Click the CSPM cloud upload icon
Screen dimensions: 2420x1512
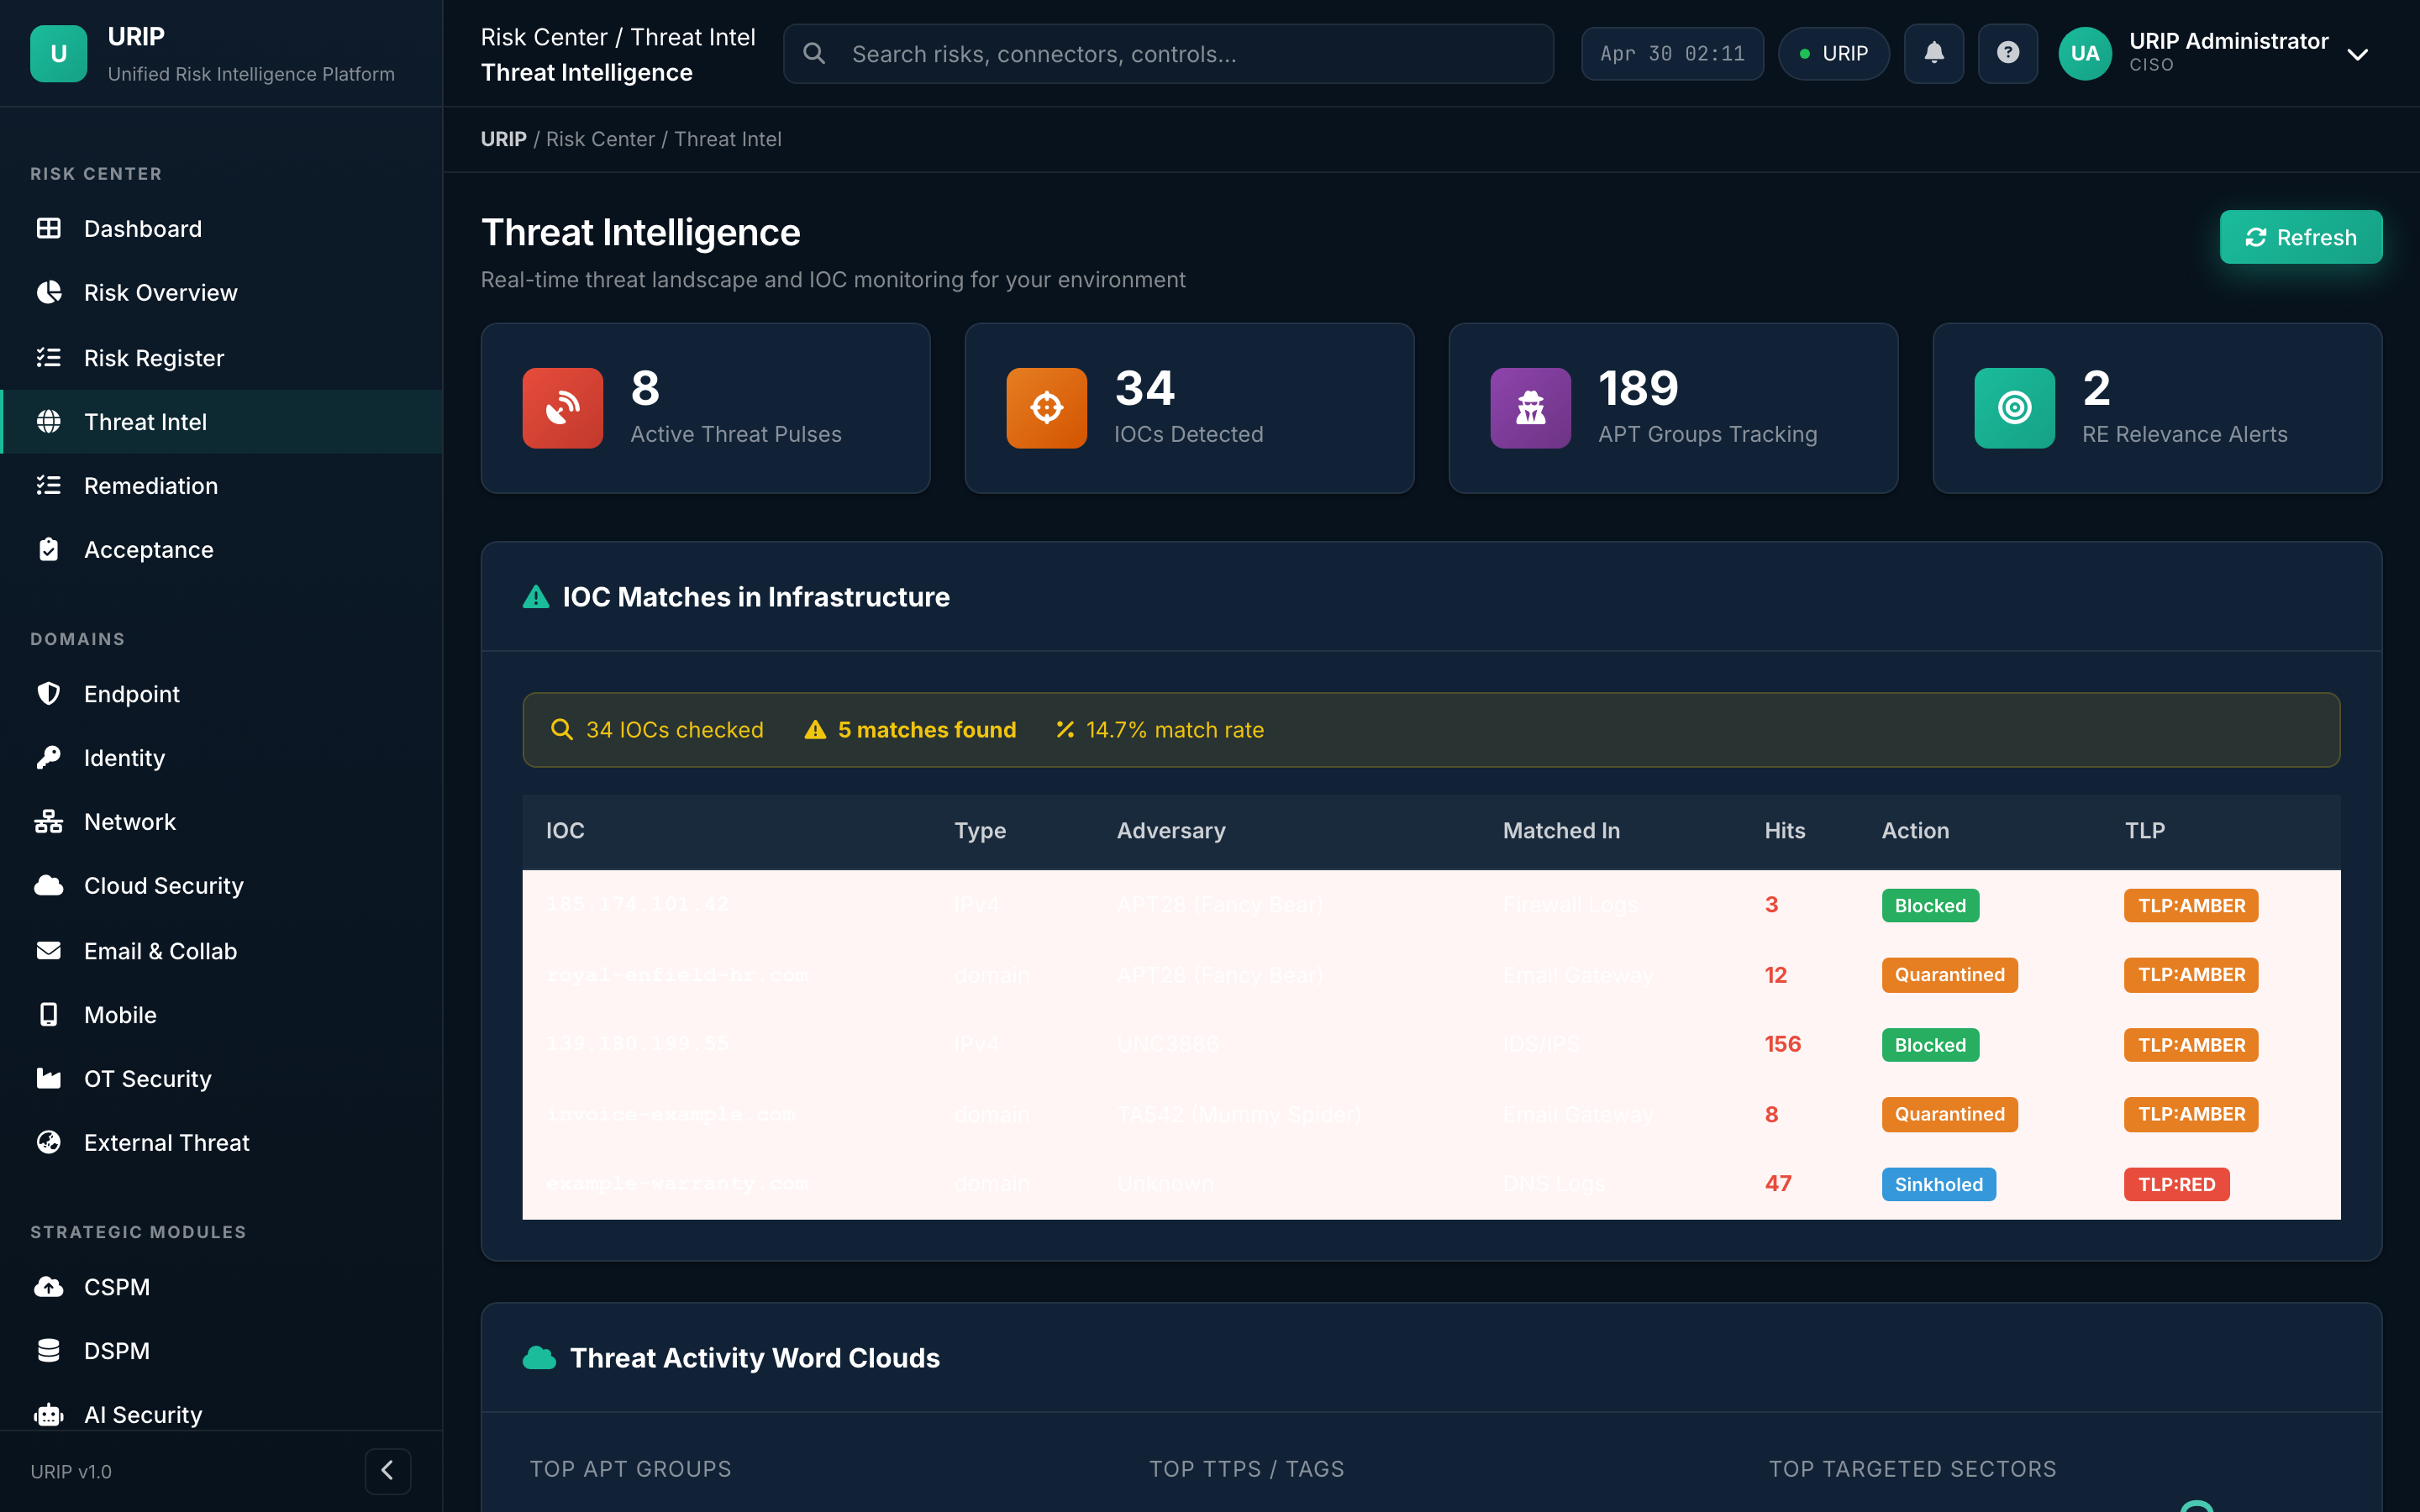[48, 1286]
